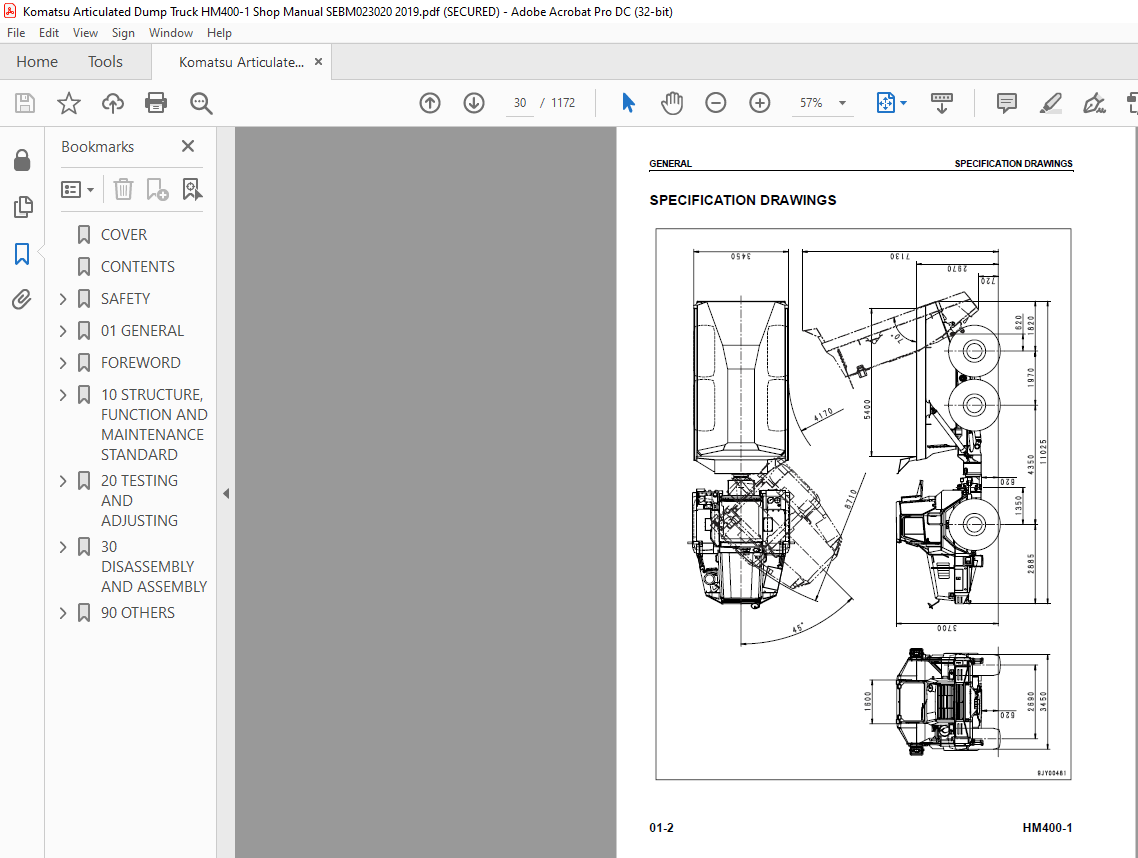Zoom out with minus button

(716, 103)
